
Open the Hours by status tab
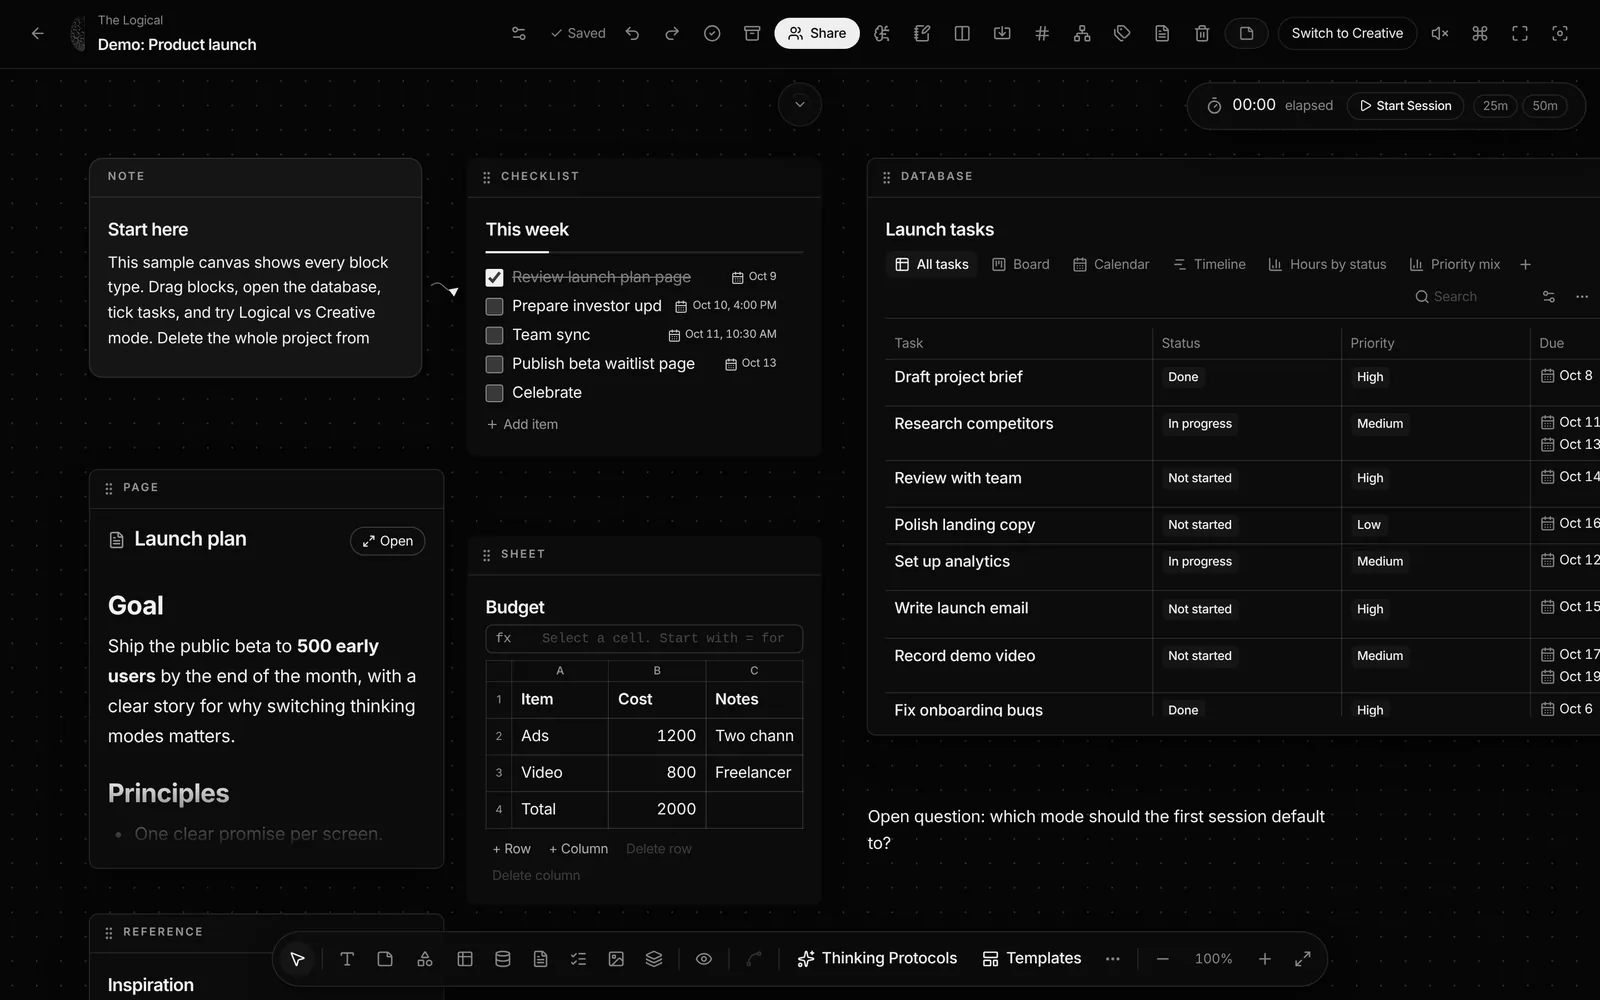coord(1327,264)
